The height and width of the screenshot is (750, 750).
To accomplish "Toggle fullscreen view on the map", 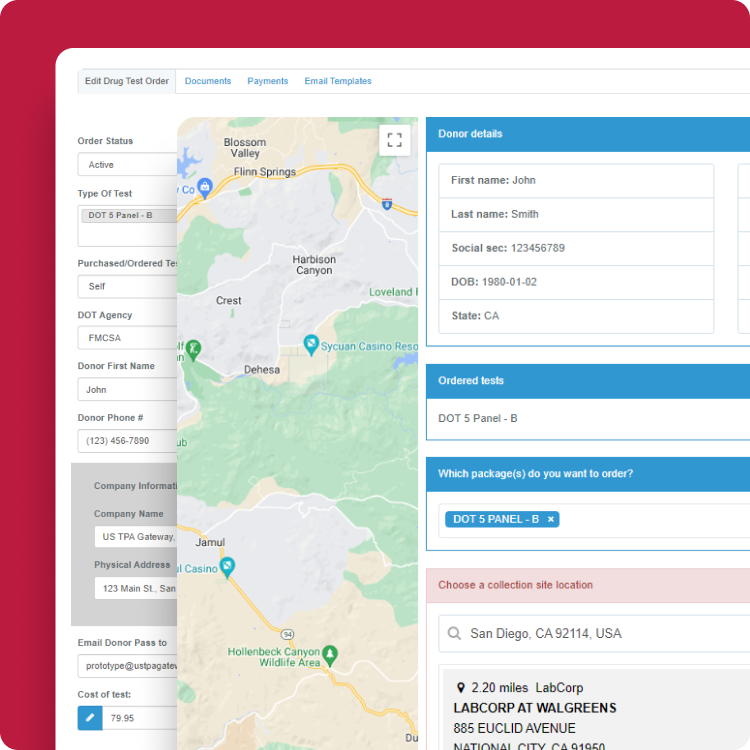I will [x=394, y=140].
